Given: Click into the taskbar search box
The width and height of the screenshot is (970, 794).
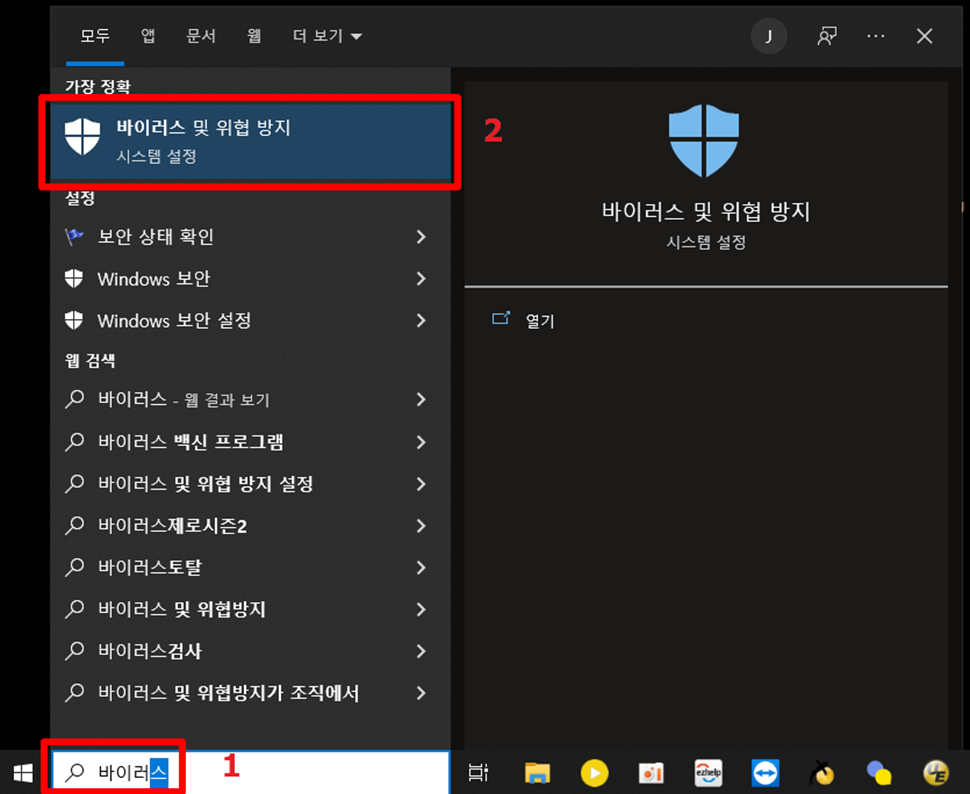Looking at the screenshot, I should pyautogui.click(x=251, y=772).
